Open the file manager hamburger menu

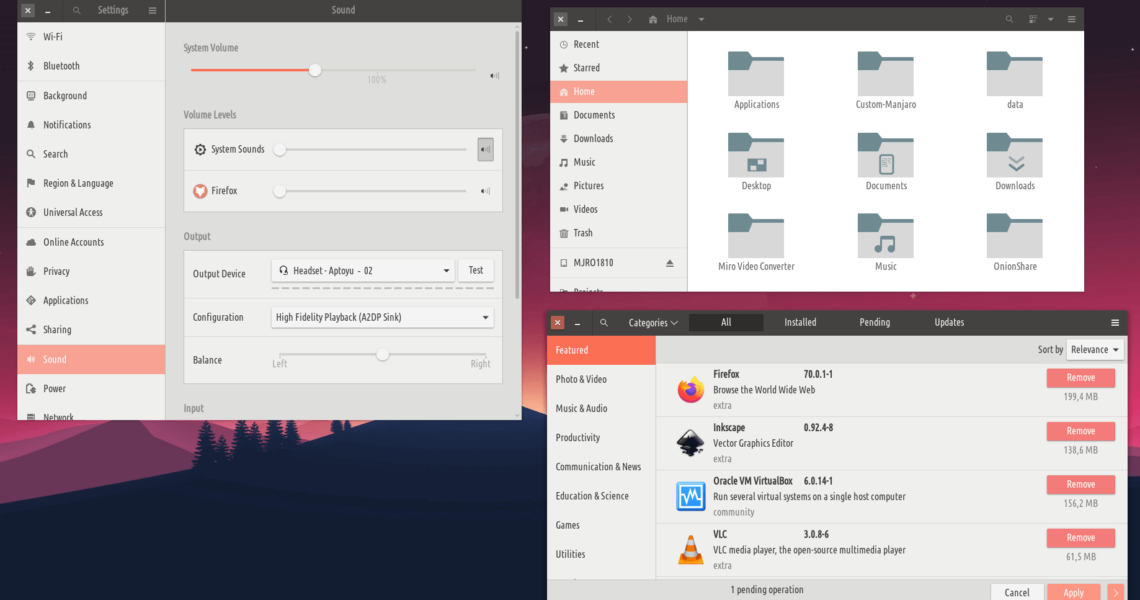click(x=1071, y=19)
